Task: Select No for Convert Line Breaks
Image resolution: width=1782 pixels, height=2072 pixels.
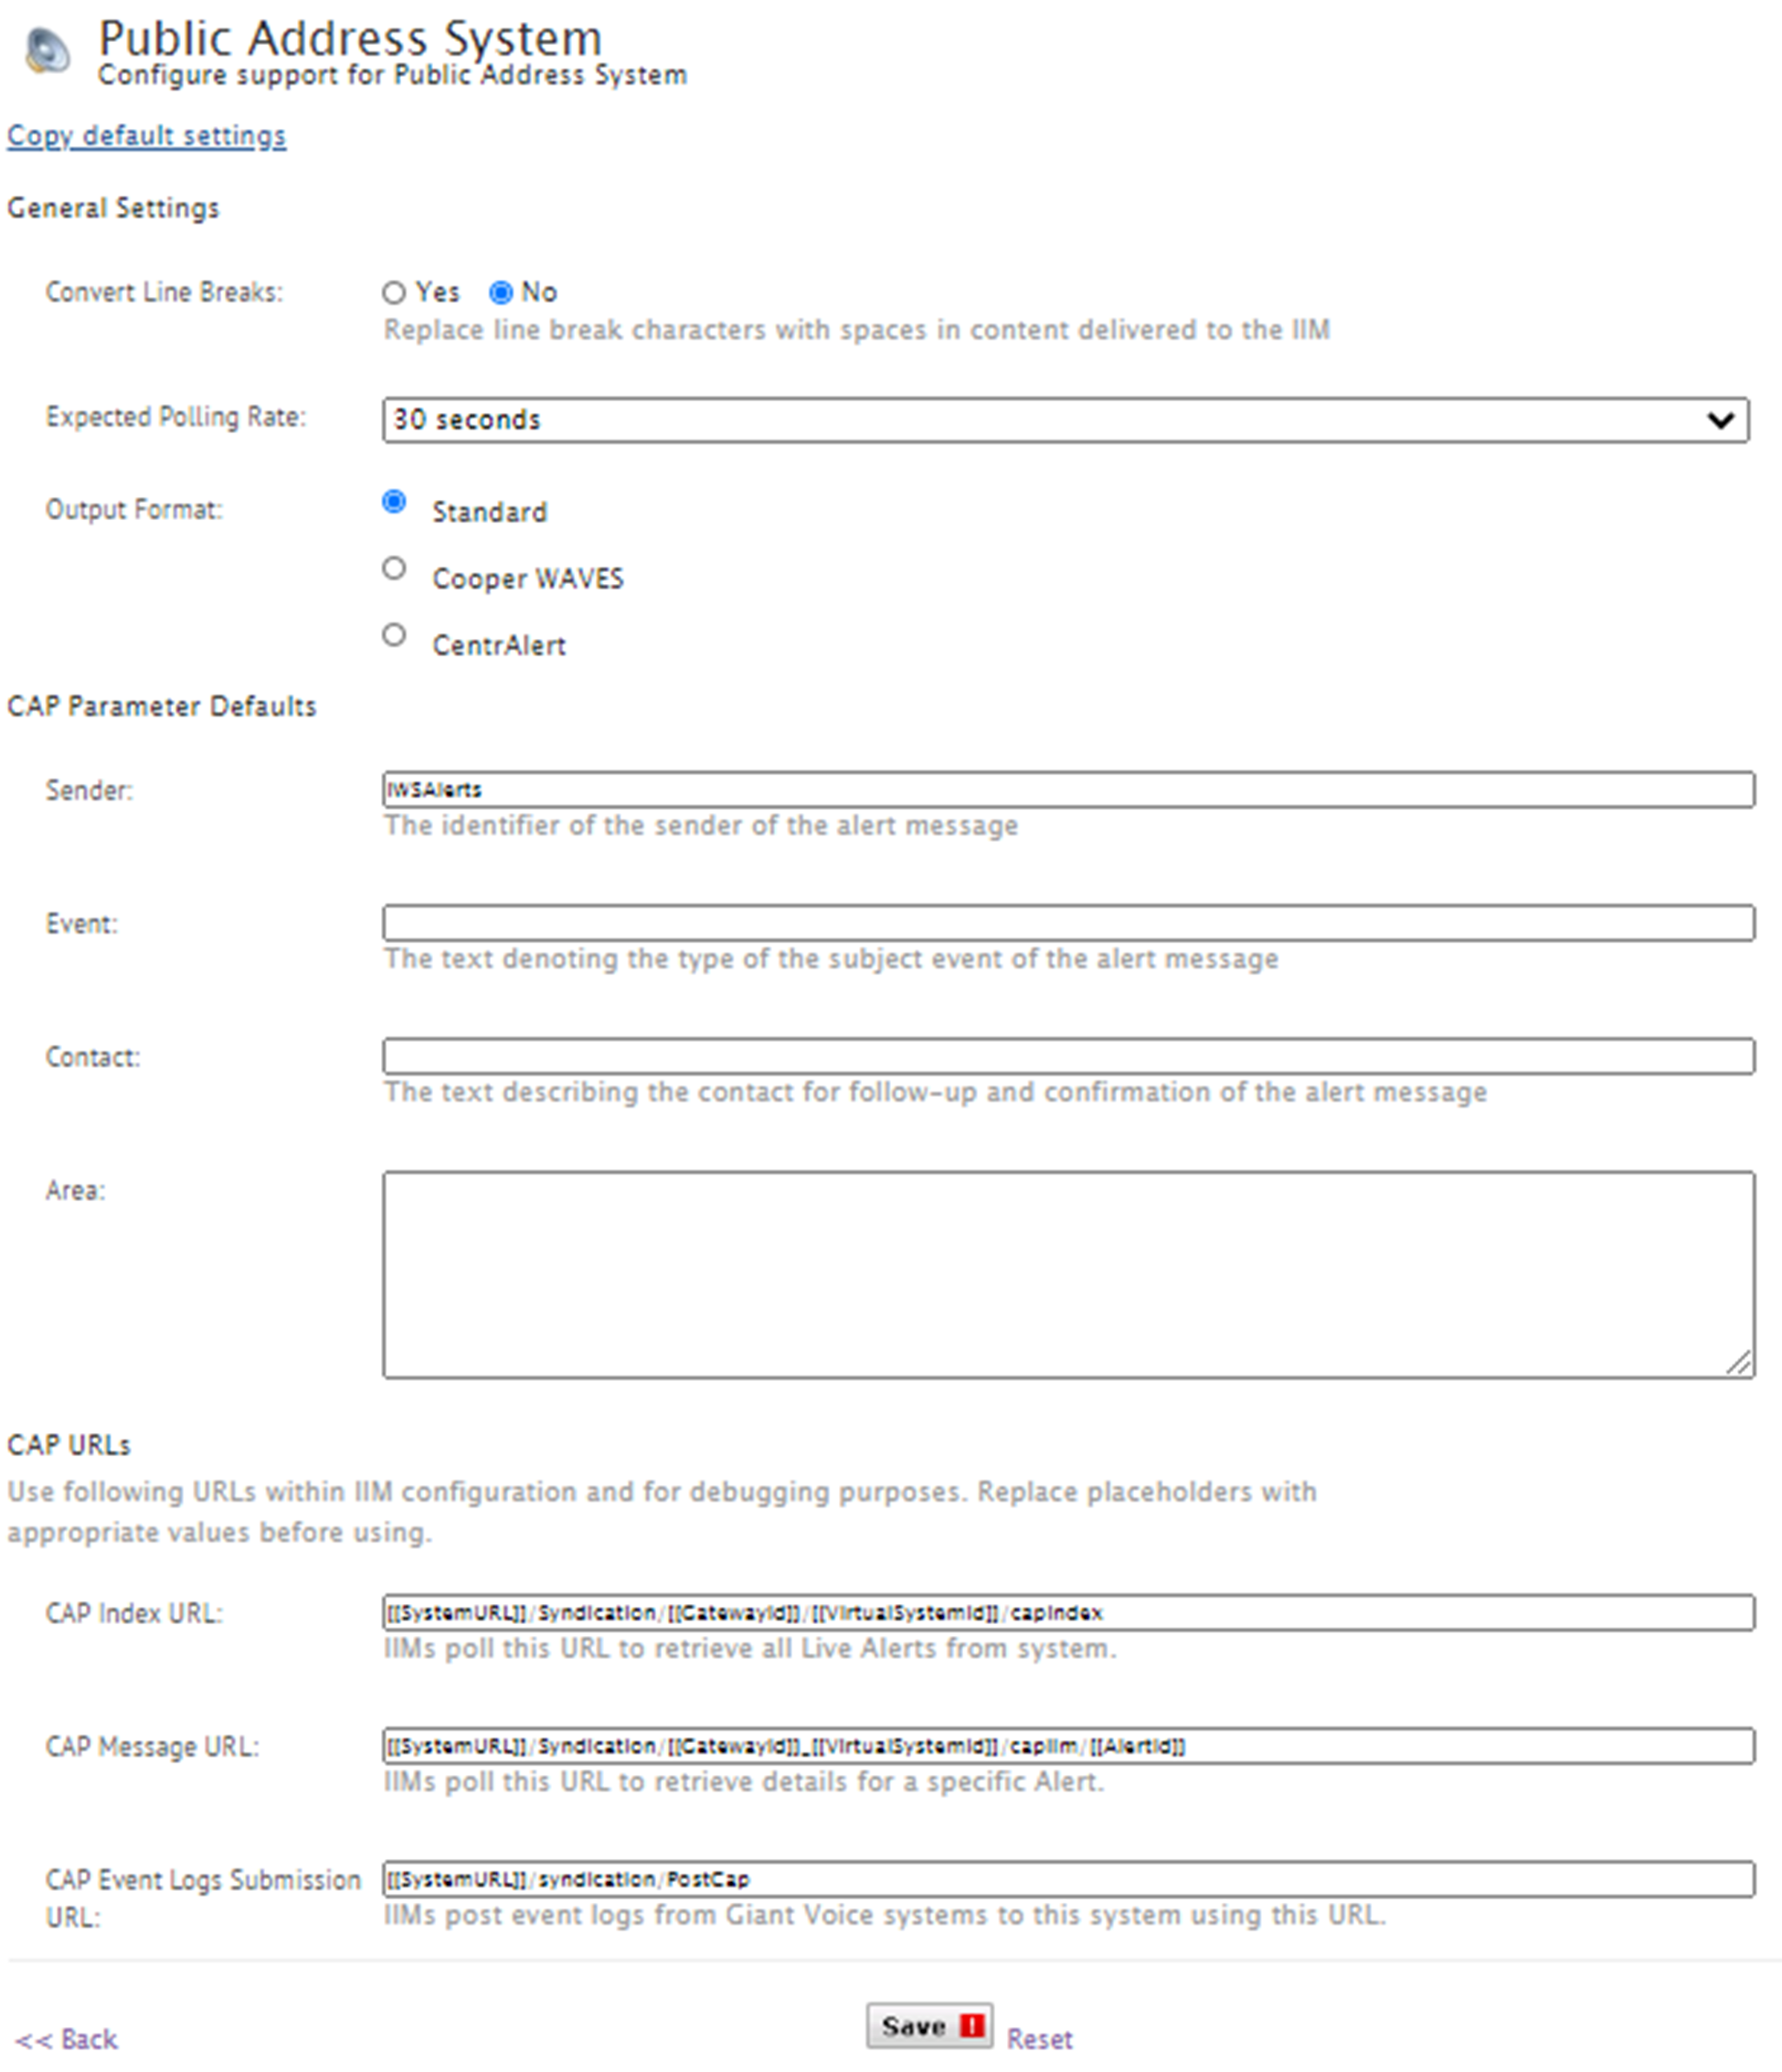Action: 501,292
